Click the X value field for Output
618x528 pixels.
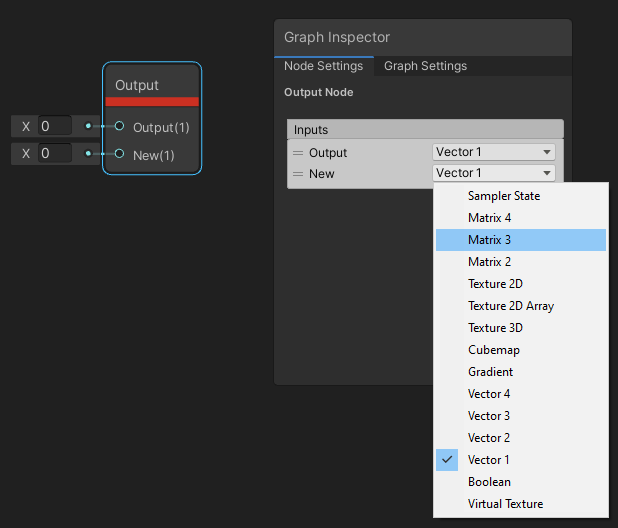click(x=55, y=126)
